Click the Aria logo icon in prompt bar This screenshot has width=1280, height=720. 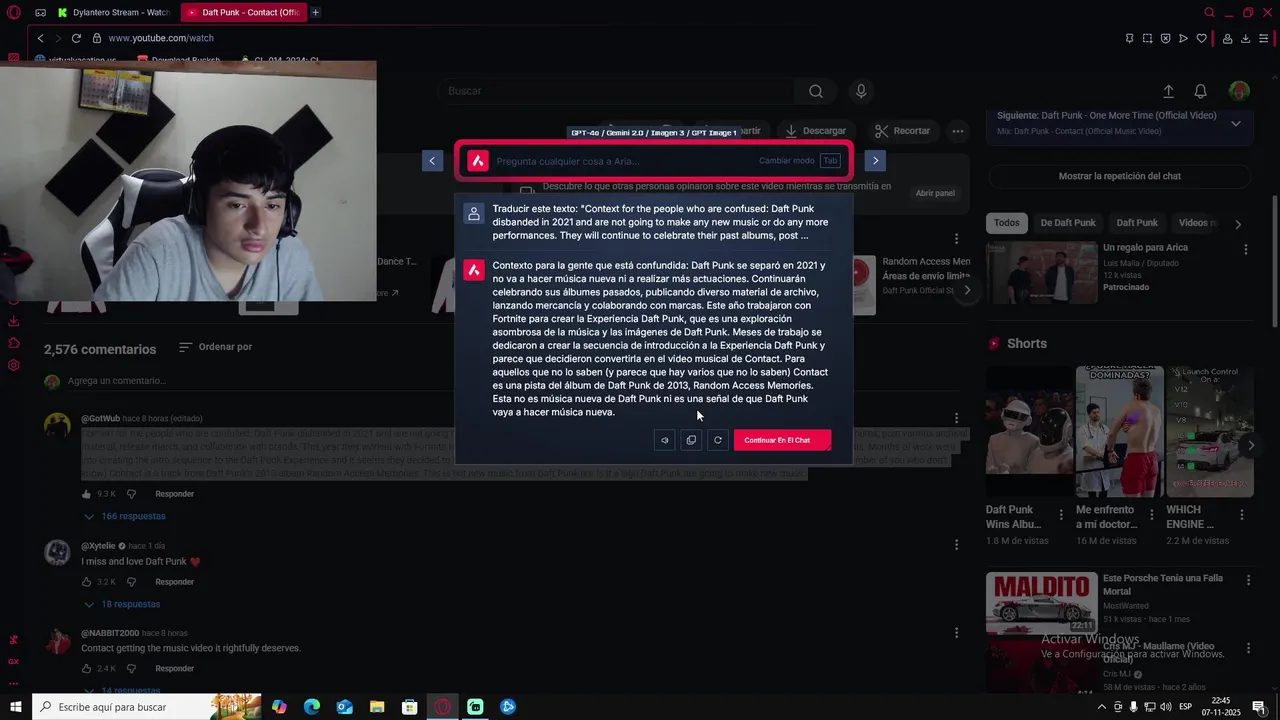pos(478,161)
